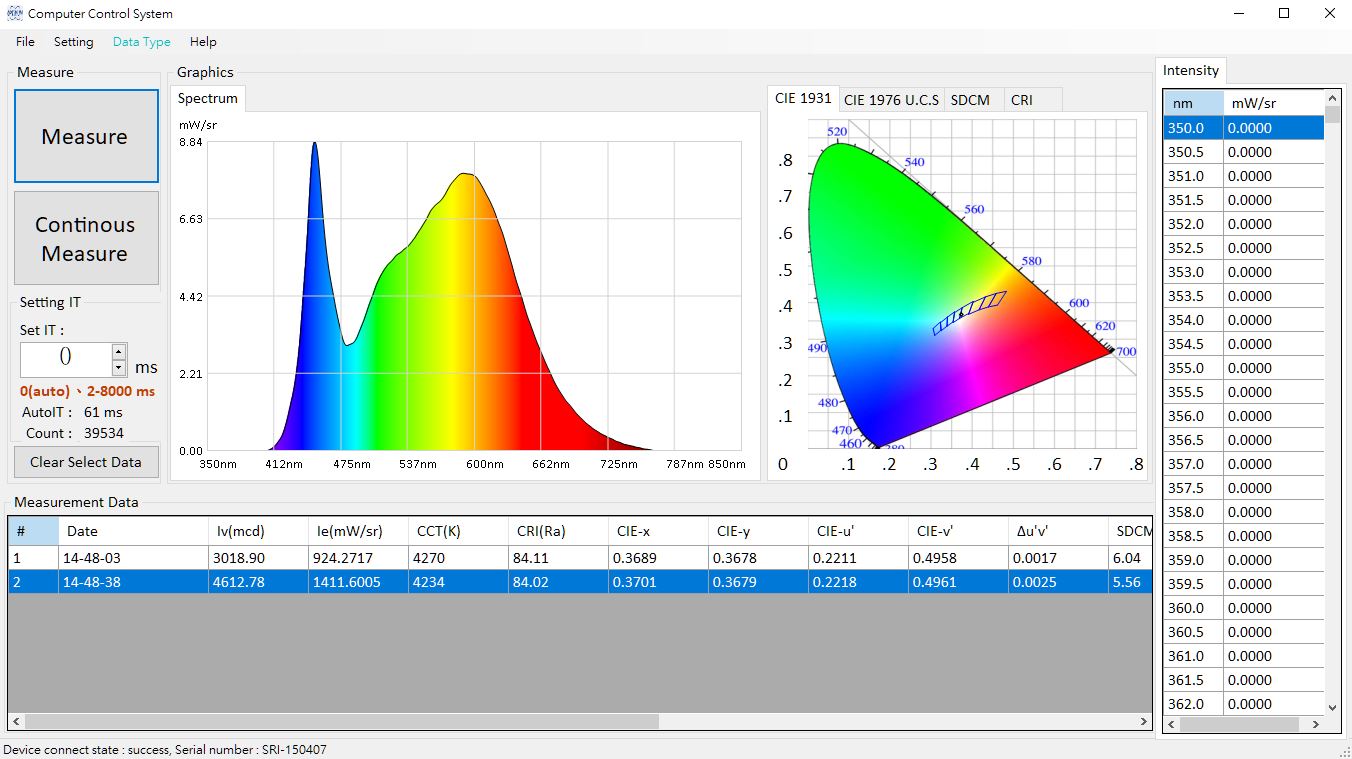The height and width of the screenshot is (759, 1352).
Task: Open the Setting menu
Action: coord(73,42)
